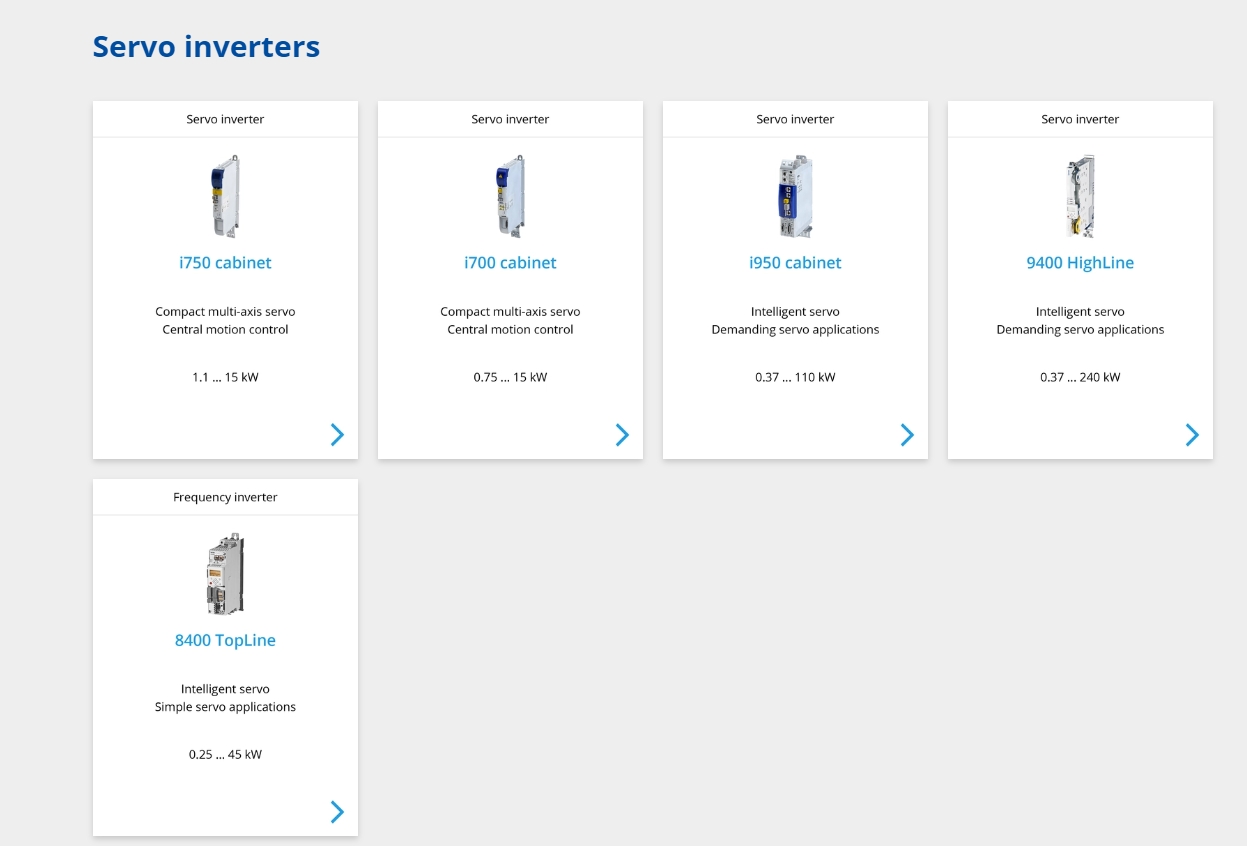
Task: Open the i700 cabinet link
Action: point(510,263)
